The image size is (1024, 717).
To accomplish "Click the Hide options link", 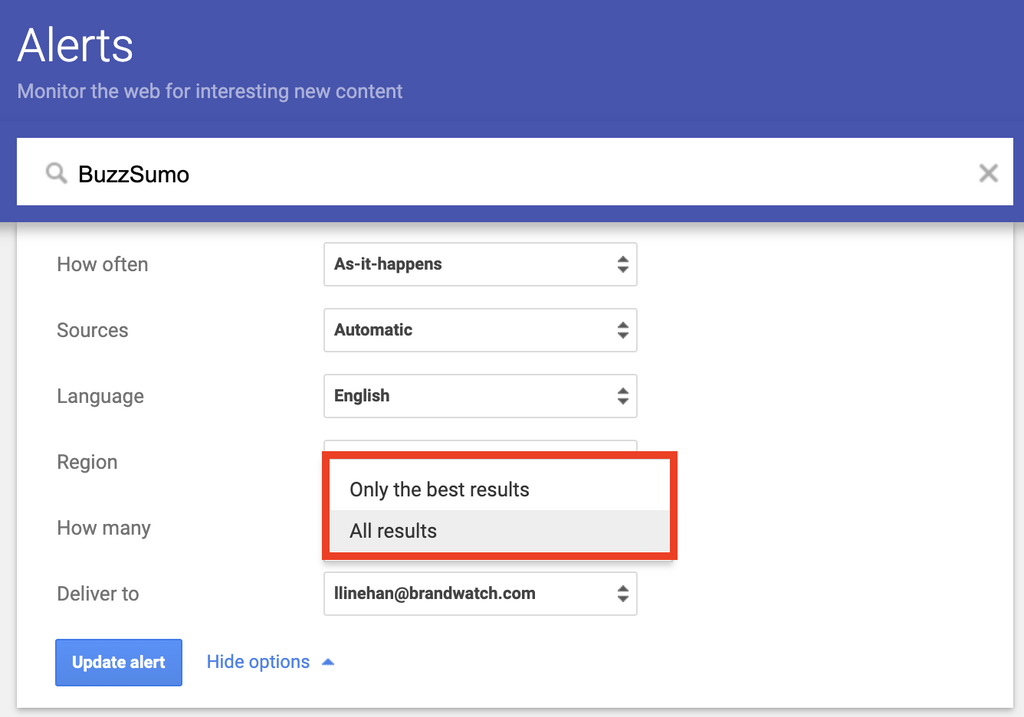I will (x=258, y=662).
